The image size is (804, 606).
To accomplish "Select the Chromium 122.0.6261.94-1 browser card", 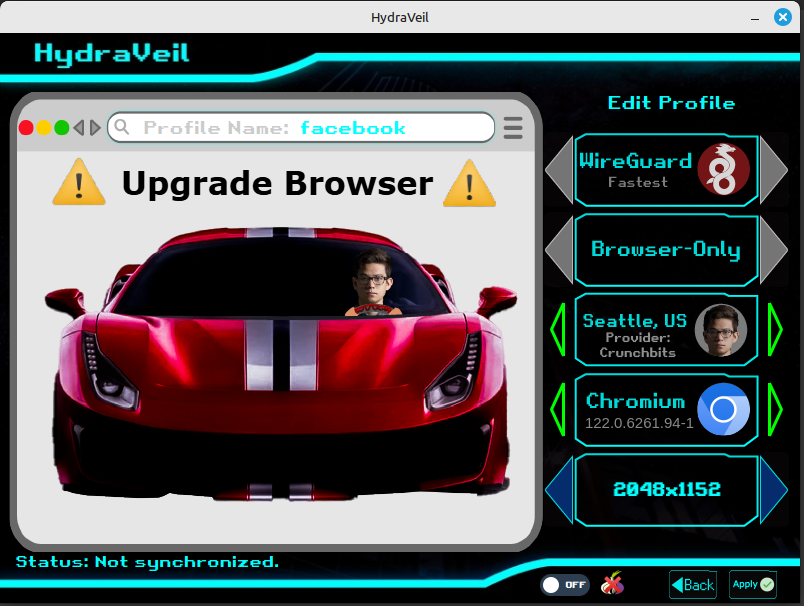I will pyautogui.click(x=666, y=410).
